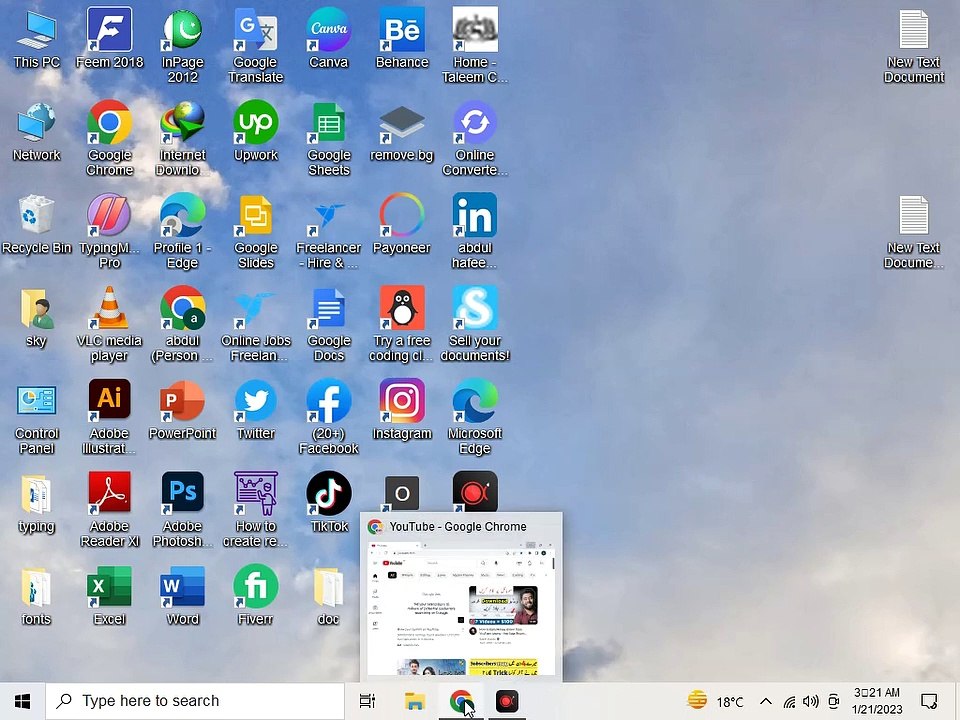Click the volume speaker tray icon
Screen dimensions: 960x720
point(811,702)
